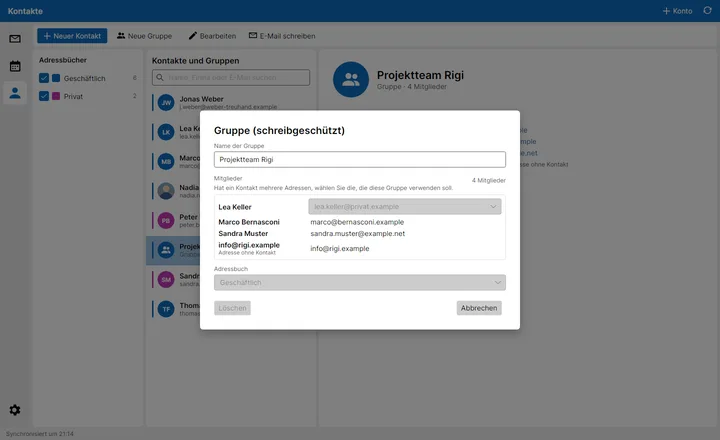This screenshot has width=720, height=440.
Task: Click bold info@rigi.example member entry
Action: click(249, 245)
